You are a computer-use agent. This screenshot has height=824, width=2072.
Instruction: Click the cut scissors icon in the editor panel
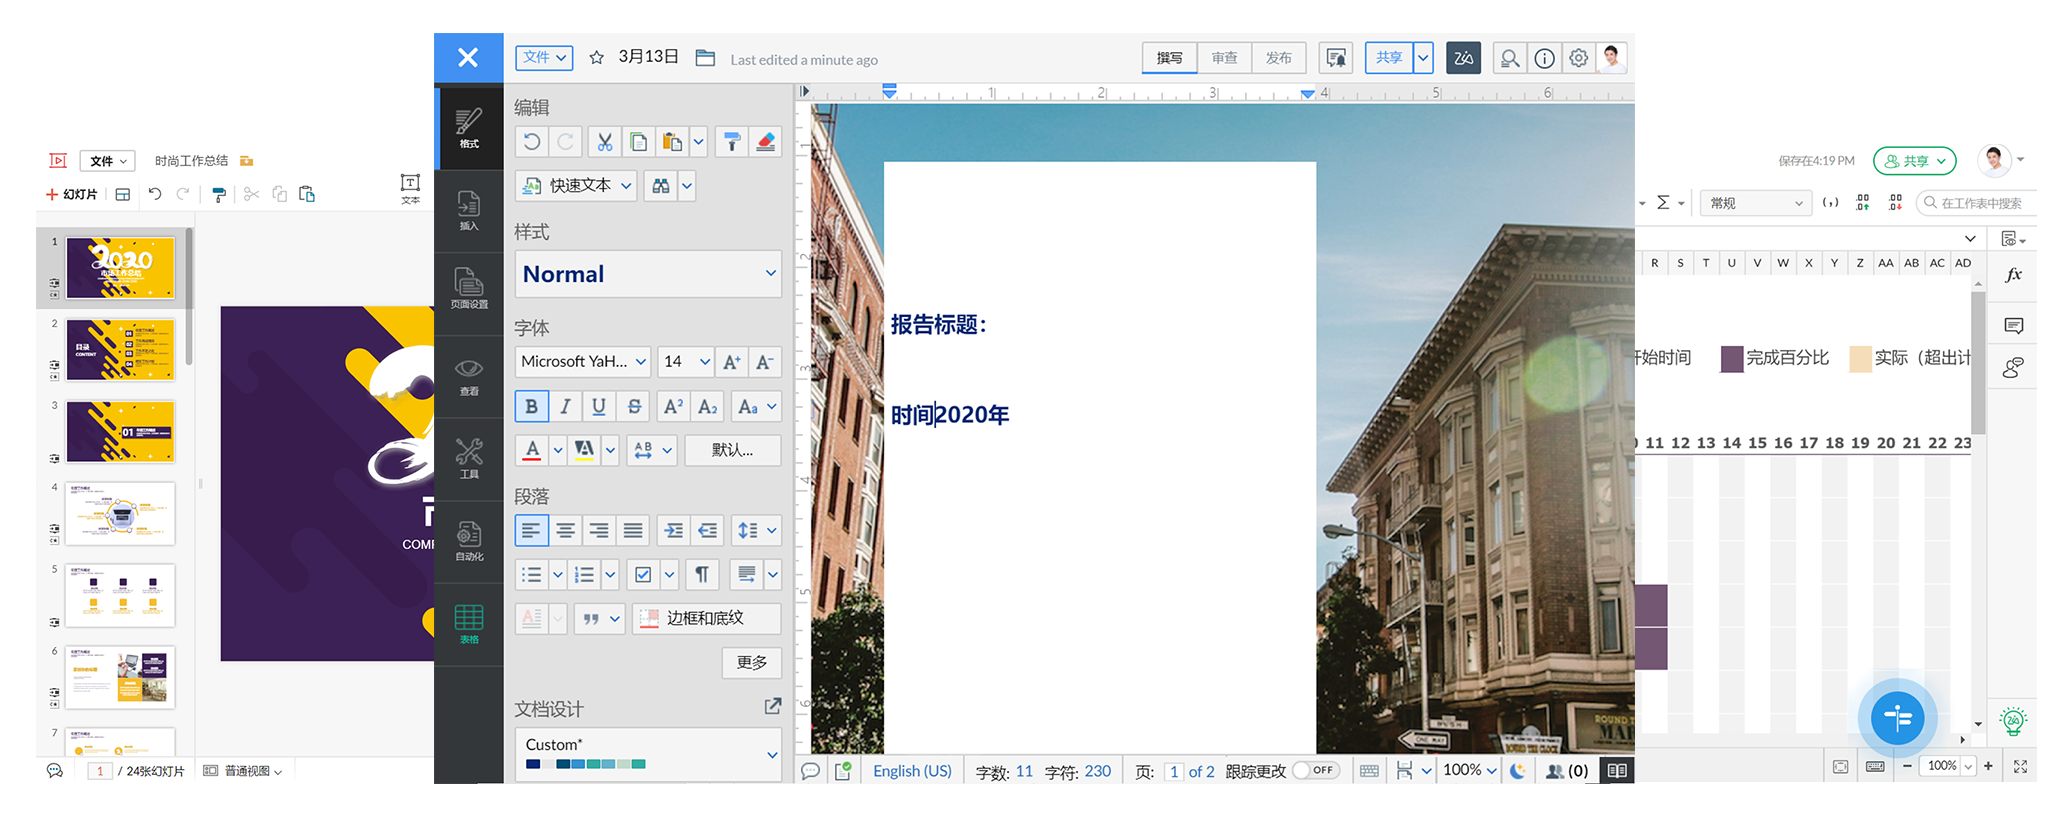605,142
